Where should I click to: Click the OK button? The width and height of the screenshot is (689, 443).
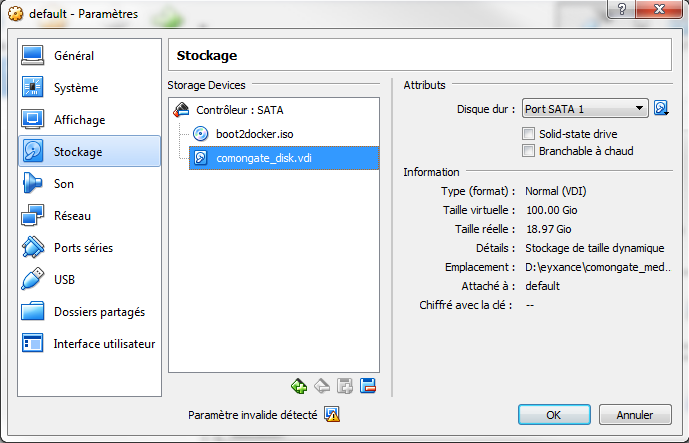554,415
